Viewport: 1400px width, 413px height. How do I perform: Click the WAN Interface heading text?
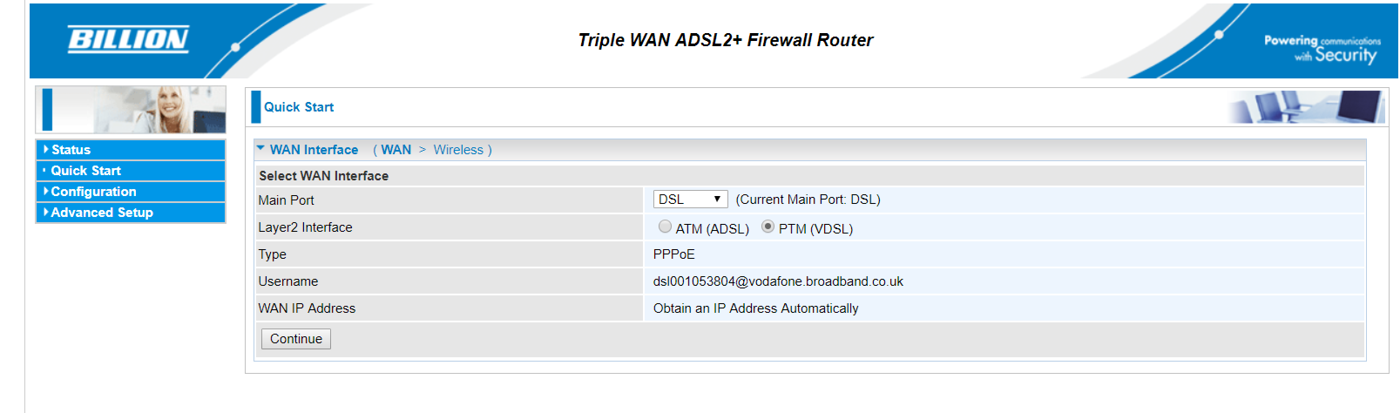pyautogui.click(x=314, y=150)
